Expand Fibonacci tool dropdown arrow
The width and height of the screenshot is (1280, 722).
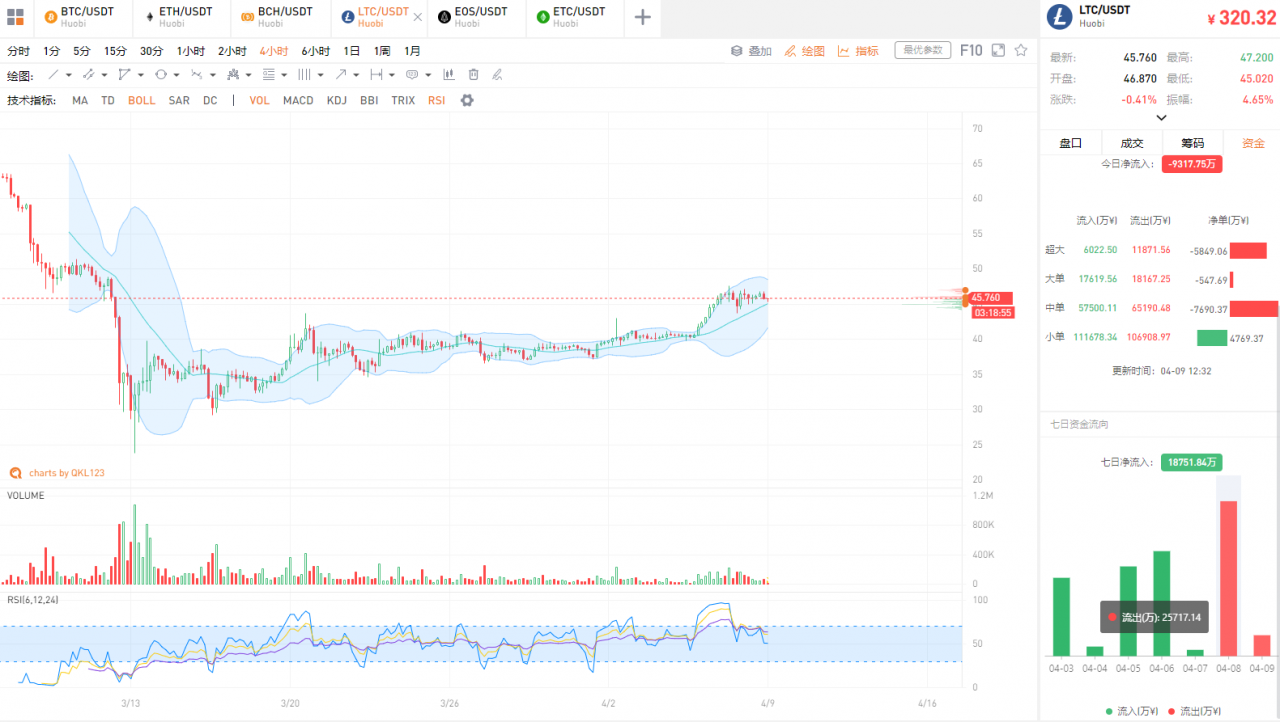click(x=284, y=75)
